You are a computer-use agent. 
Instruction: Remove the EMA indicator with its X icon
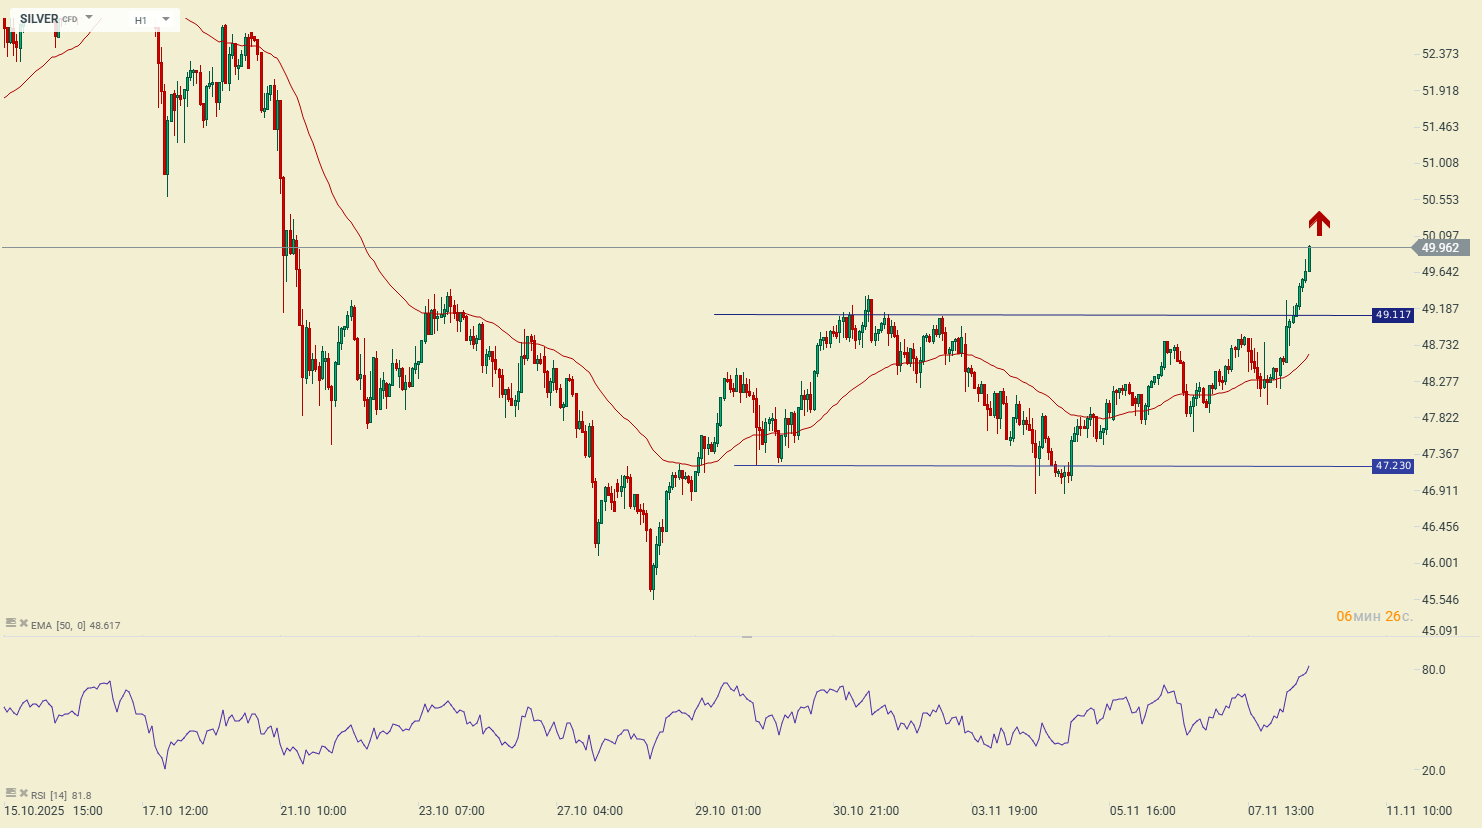23,623
